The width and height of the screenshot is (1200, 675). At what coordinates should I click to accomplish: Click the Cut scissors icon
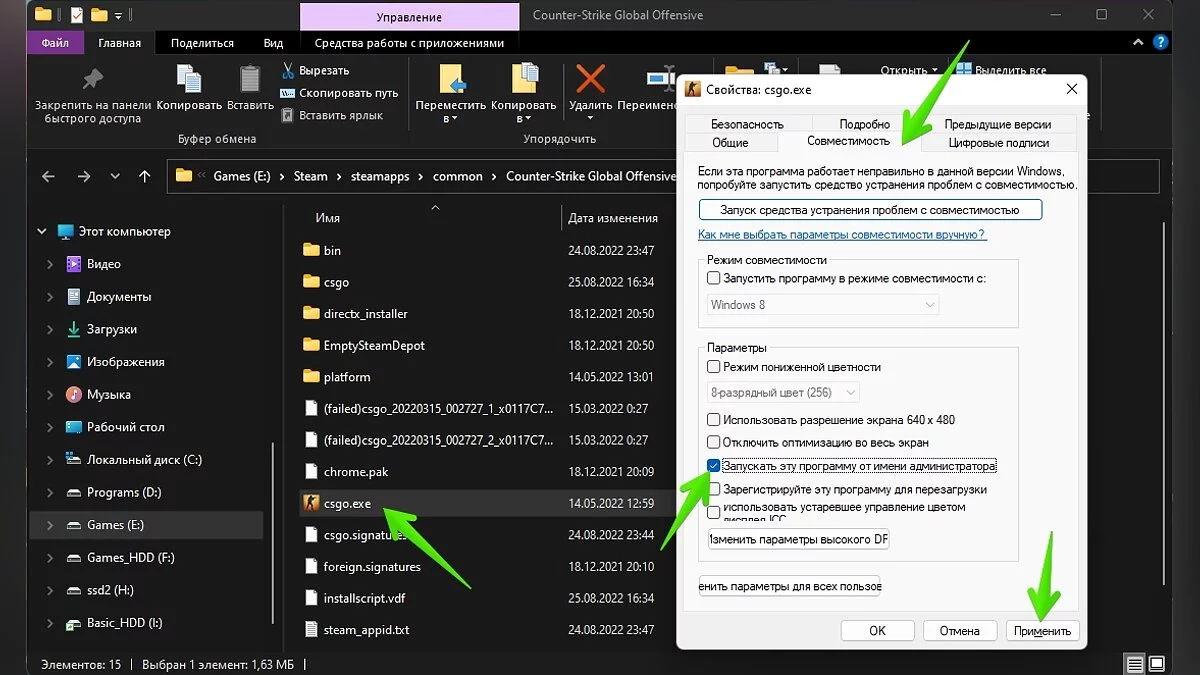coord(288,71)
